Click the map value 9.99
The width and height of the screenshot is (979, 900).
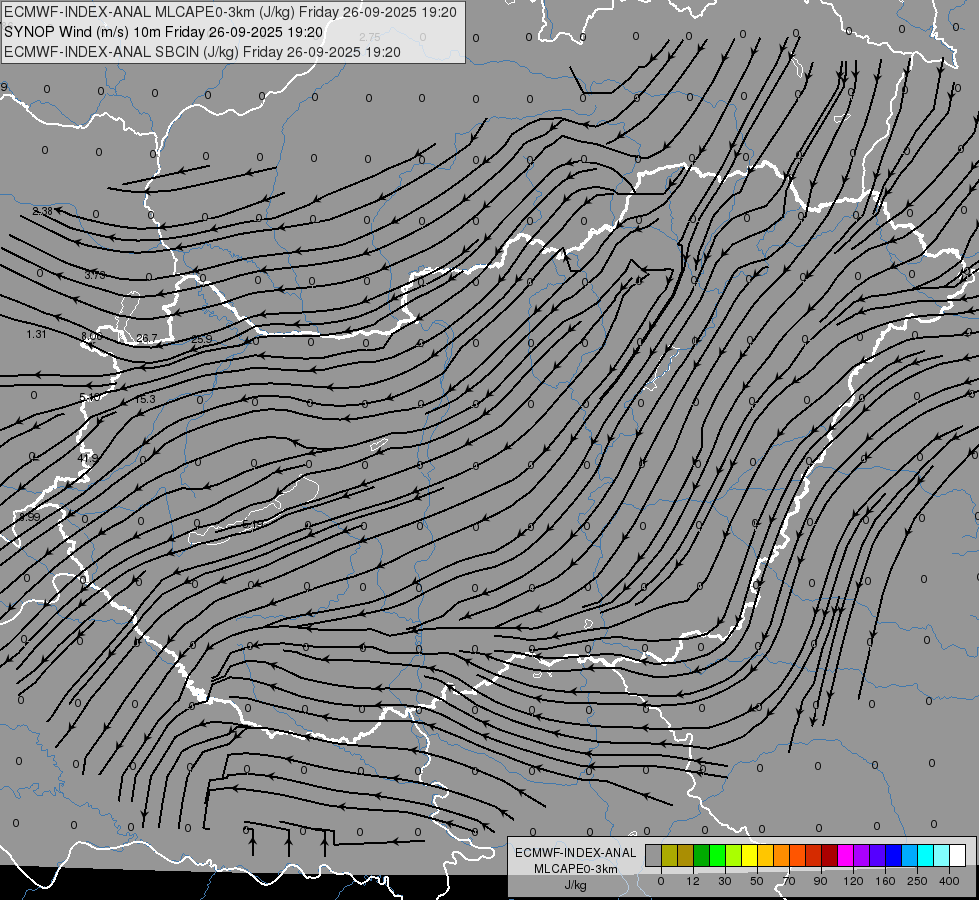[x=29, y=517]
